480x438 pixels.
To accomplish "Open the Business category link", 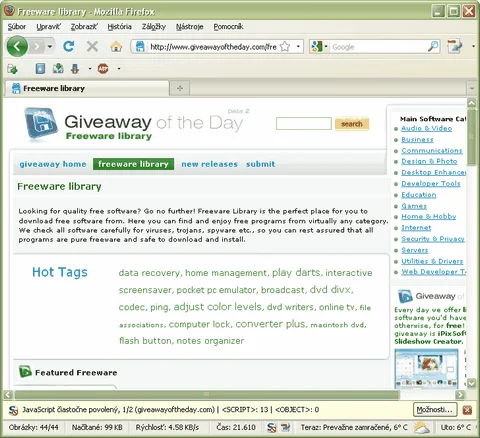I will 417,139.
